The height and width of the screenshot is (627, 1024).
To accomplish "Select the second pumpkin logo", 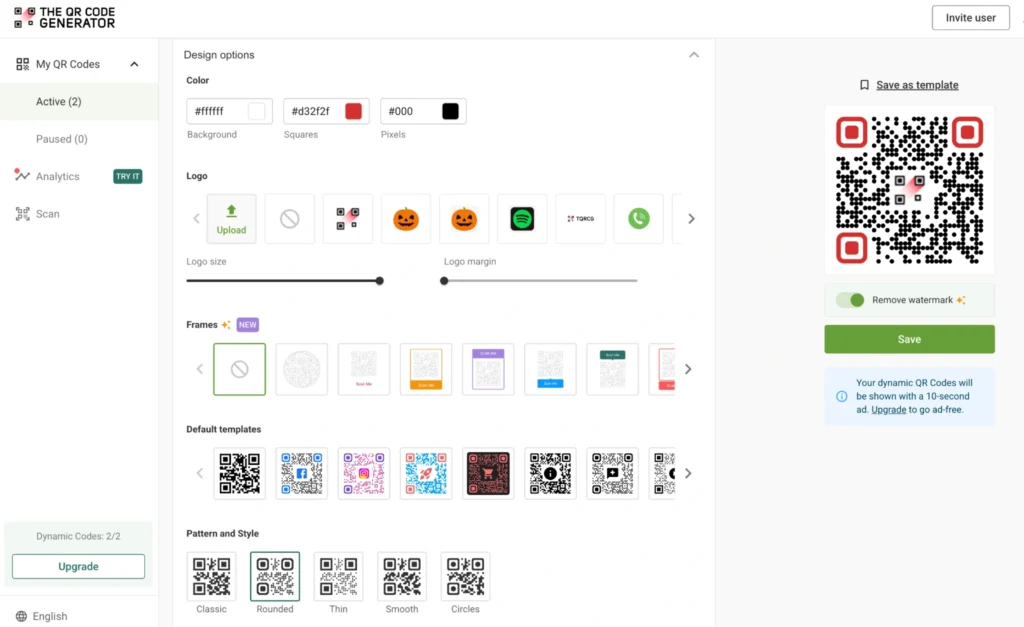I will pyautogui.click(x=464, y=219).
